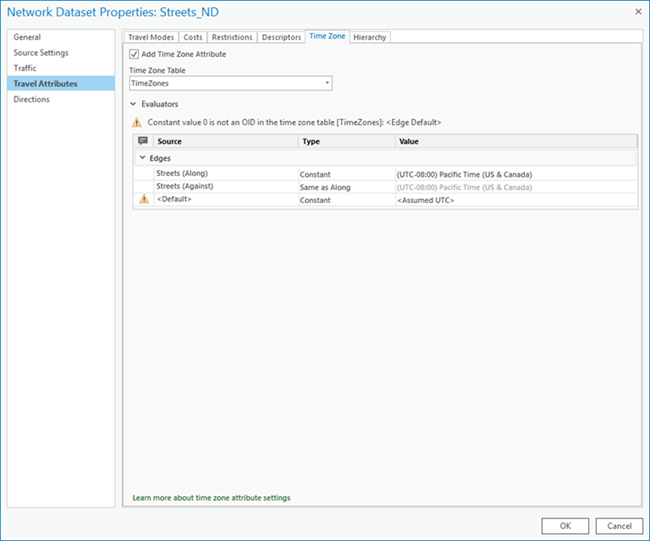Viewport: 650px width, 541px height.
Task: Switch to the Travel Modes tab
Action: [x=150, y=37]
